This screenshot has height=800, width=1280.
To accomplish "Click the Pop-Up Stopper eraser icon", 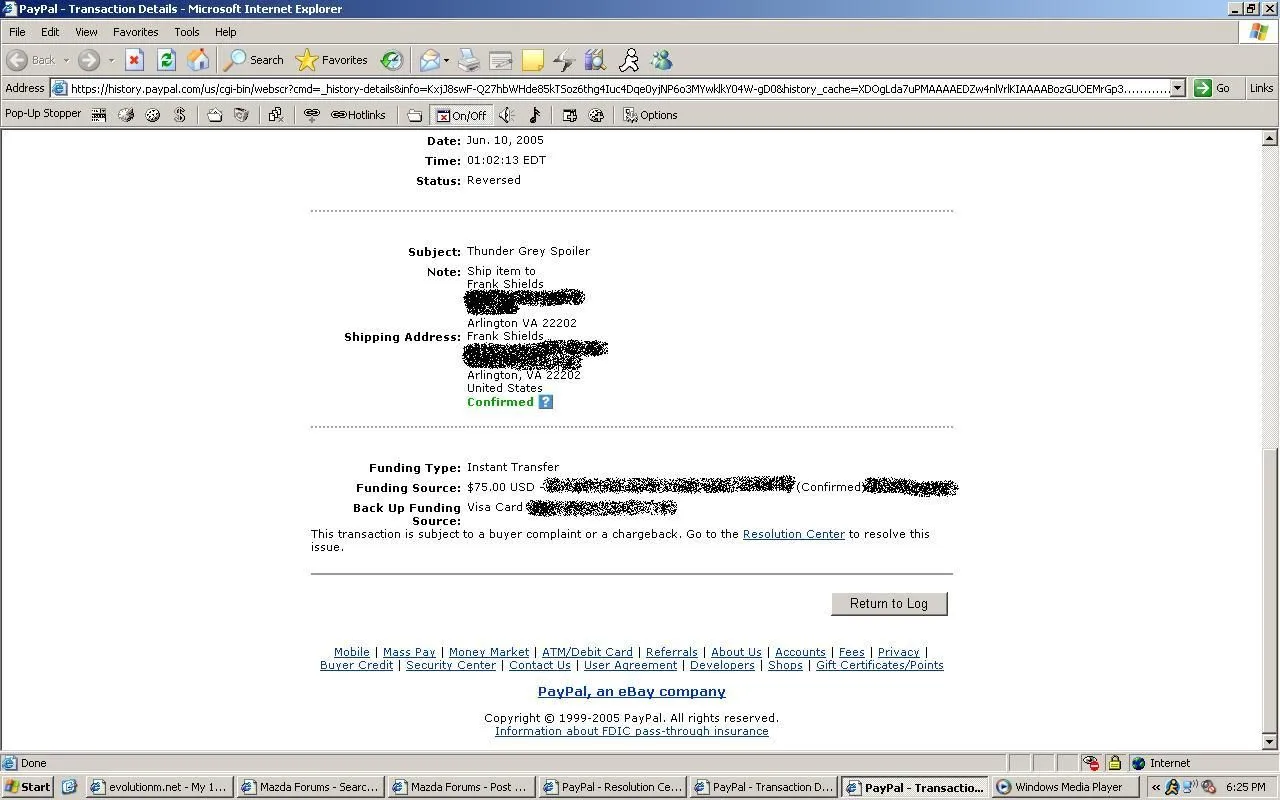I will tap(126, 115).
